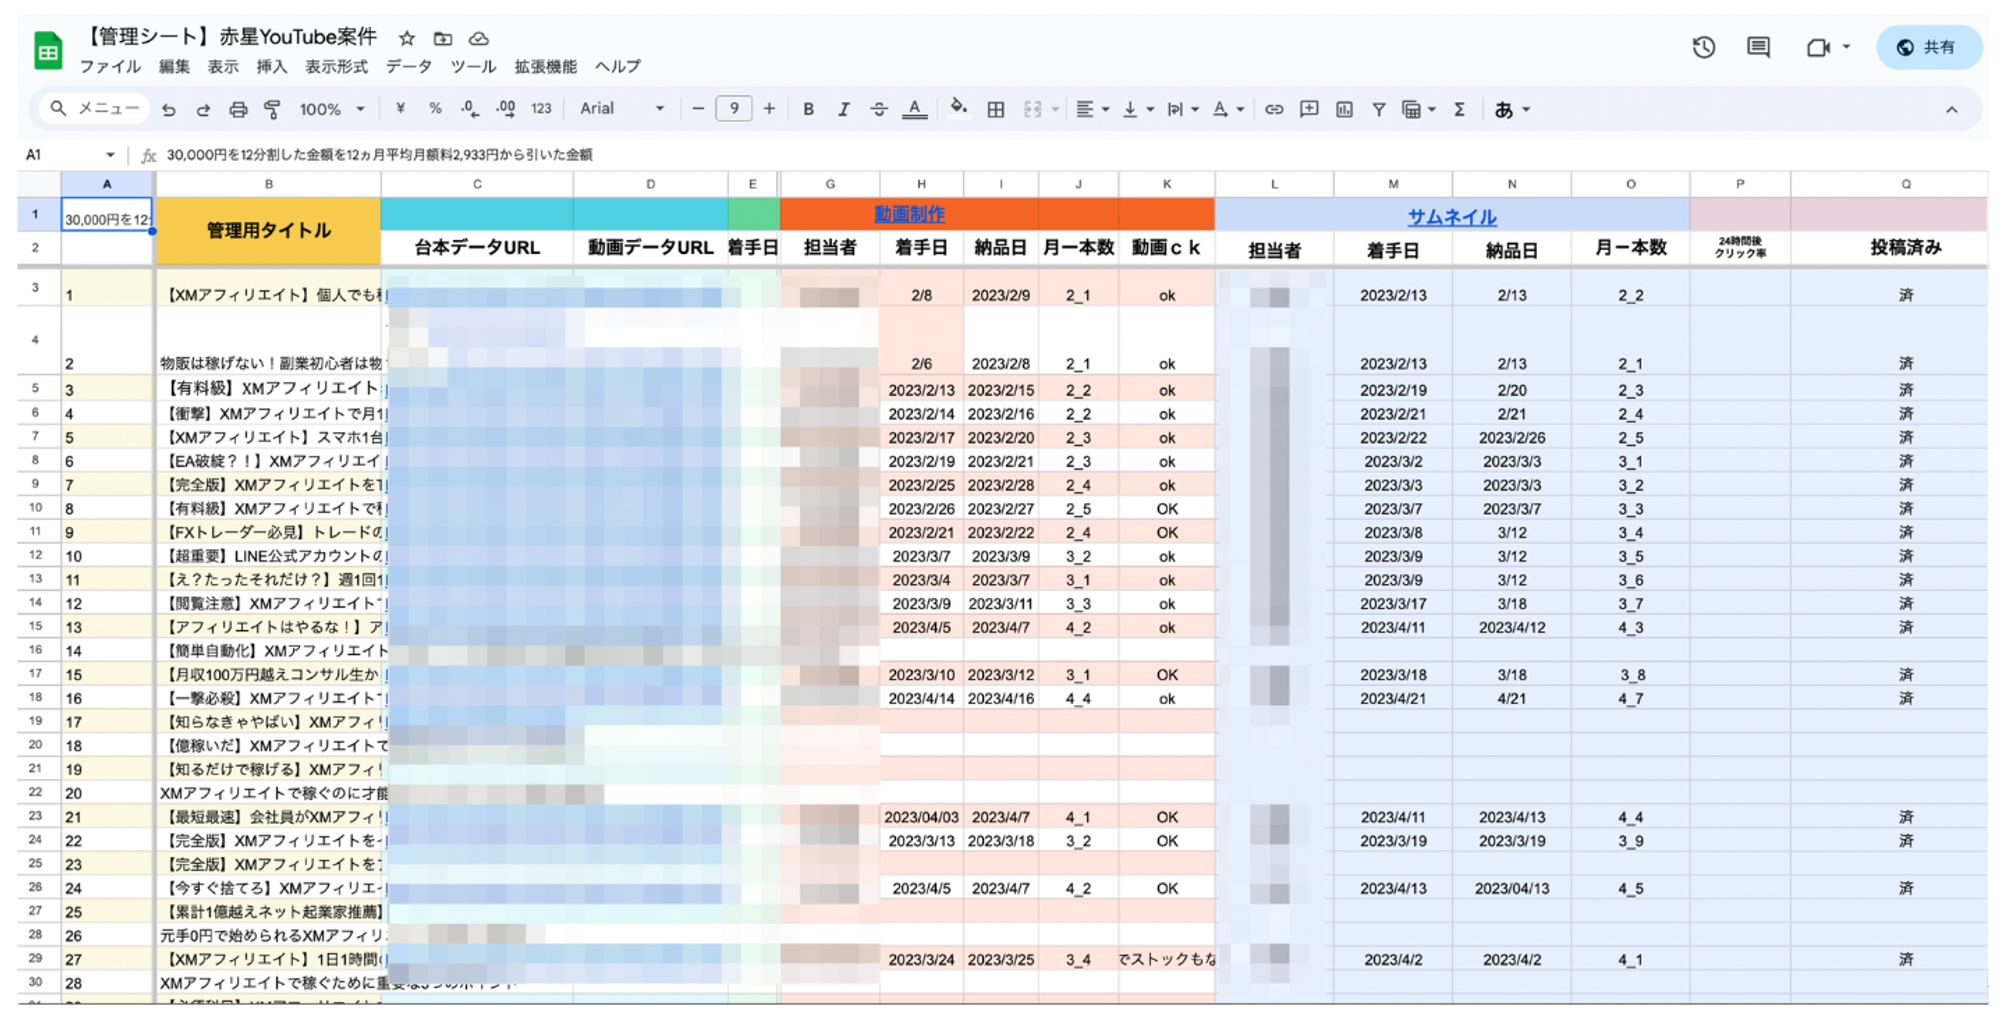Toggle italic formatting

843,110
